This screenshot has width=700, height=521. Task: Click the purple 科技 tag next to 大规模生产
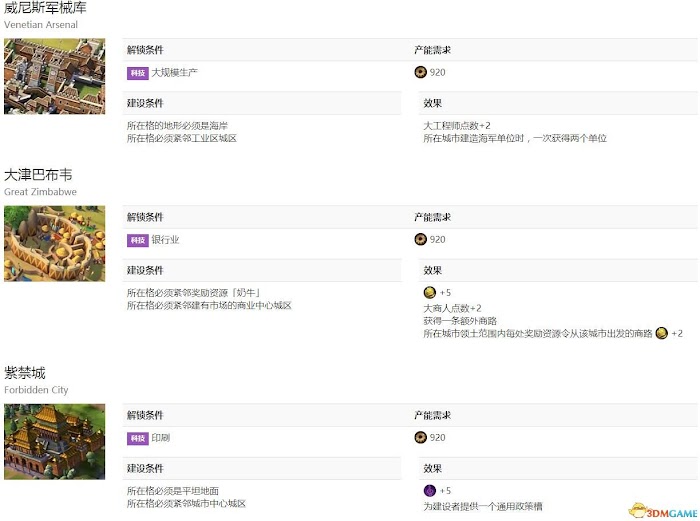tap(138, 73)
